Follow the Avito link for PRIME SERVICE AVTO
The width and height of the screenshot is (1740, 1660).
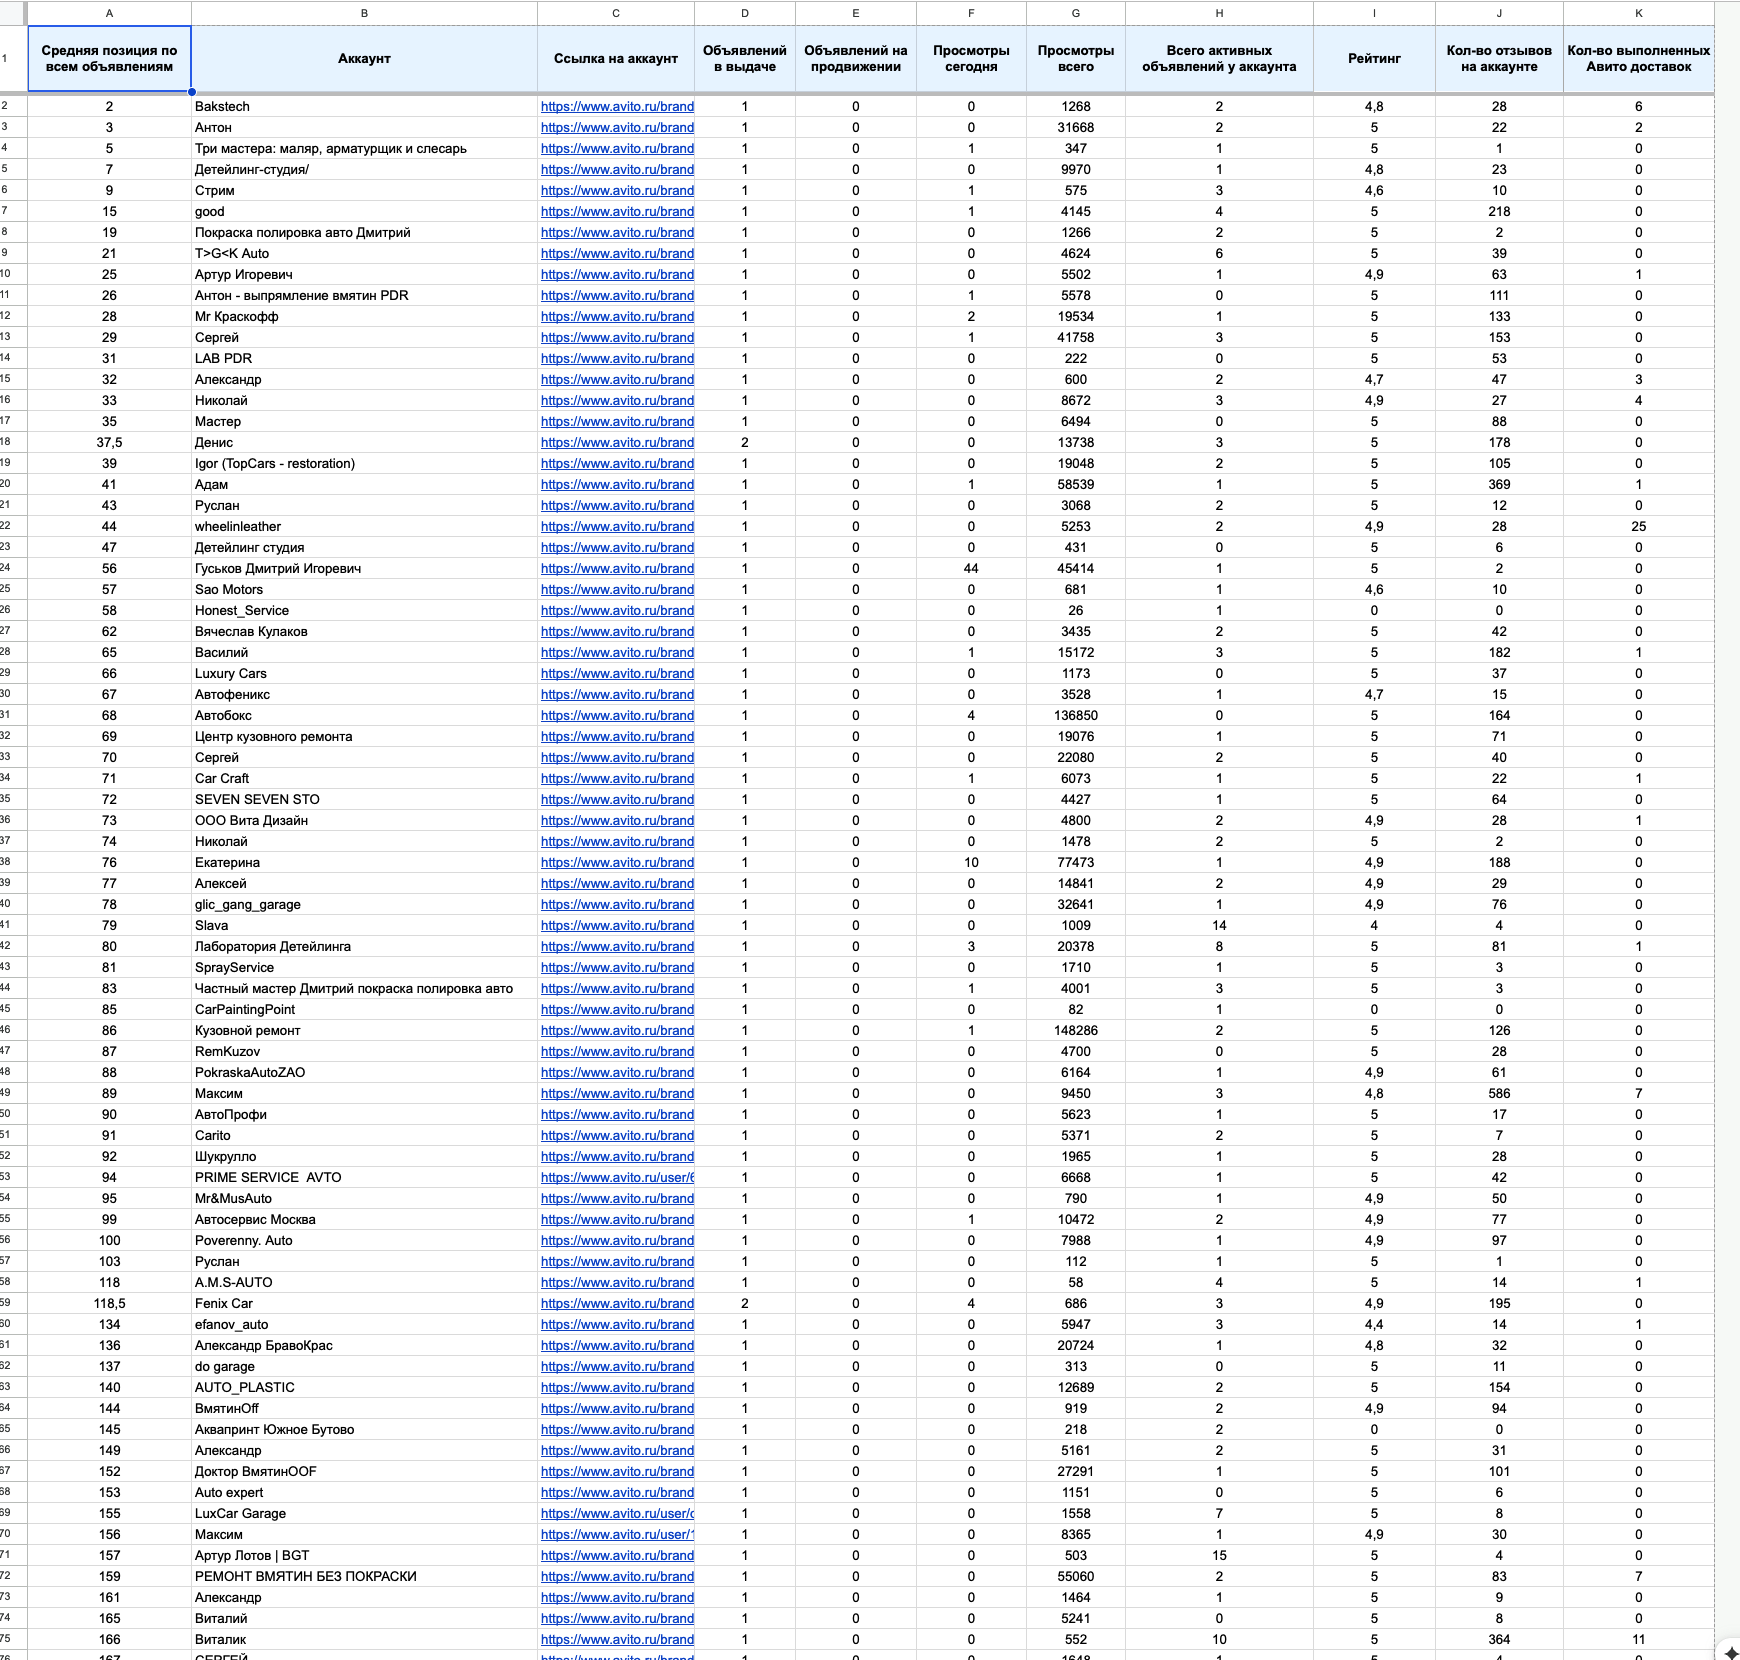pyautogui.click(x=617, y=1177)
